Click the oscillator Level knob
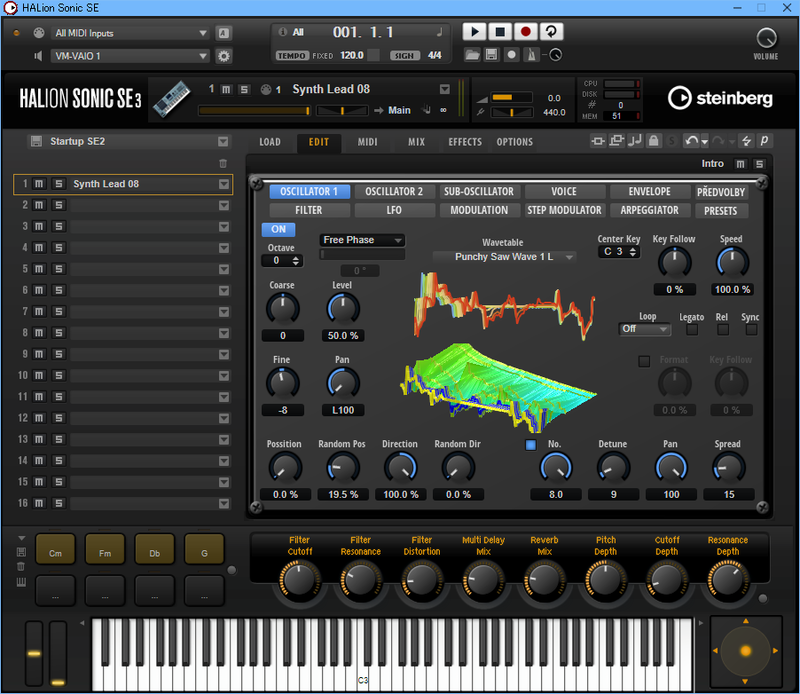Screen dimensions: 800x694 coord(342,309)
